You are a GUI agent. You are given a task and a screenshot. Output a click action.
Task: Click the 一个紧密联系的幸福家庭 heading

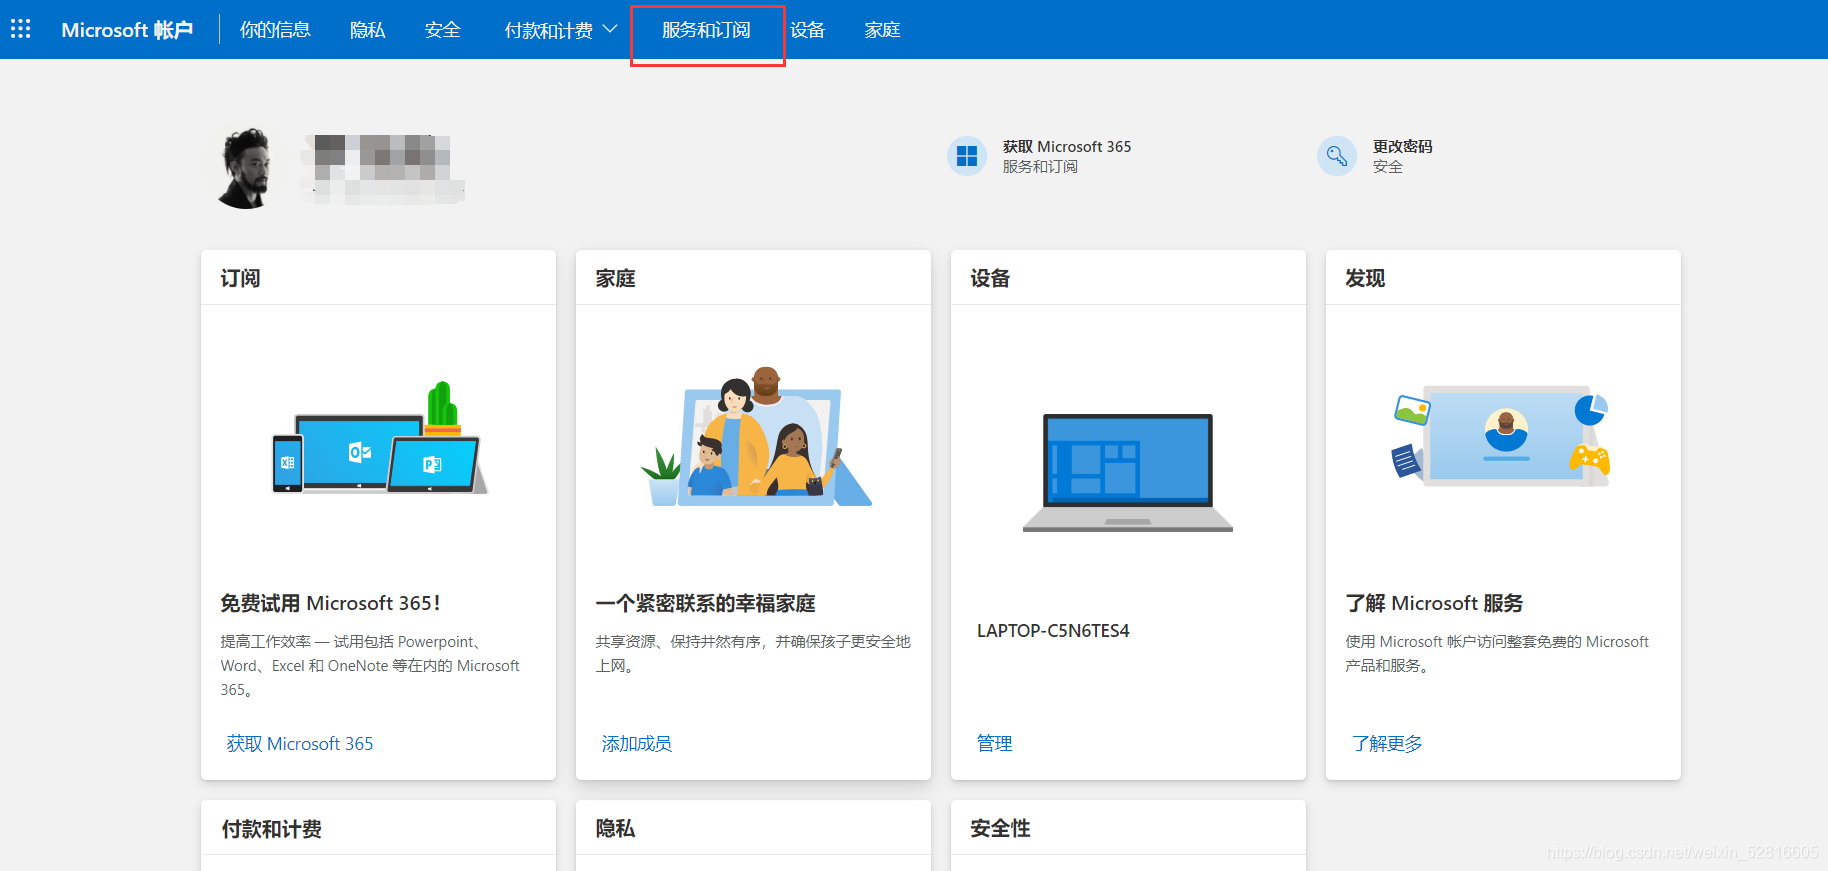705,603
